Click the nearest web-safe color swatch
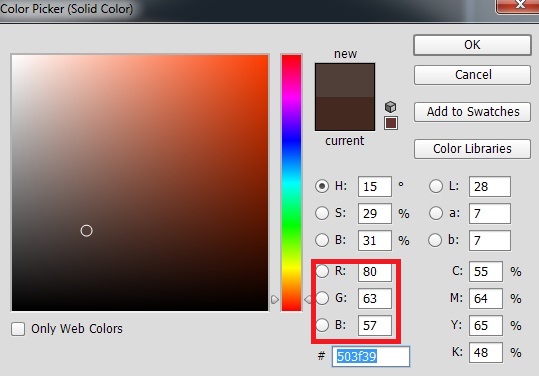The width and height of the screenshot is (539, 376). (391, 123)
